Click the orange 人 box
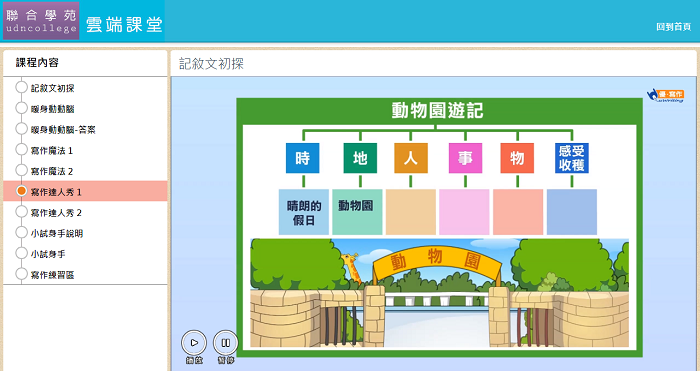Image resolution: width=700 pixels, height=371 pixels. tap(411, 158)
